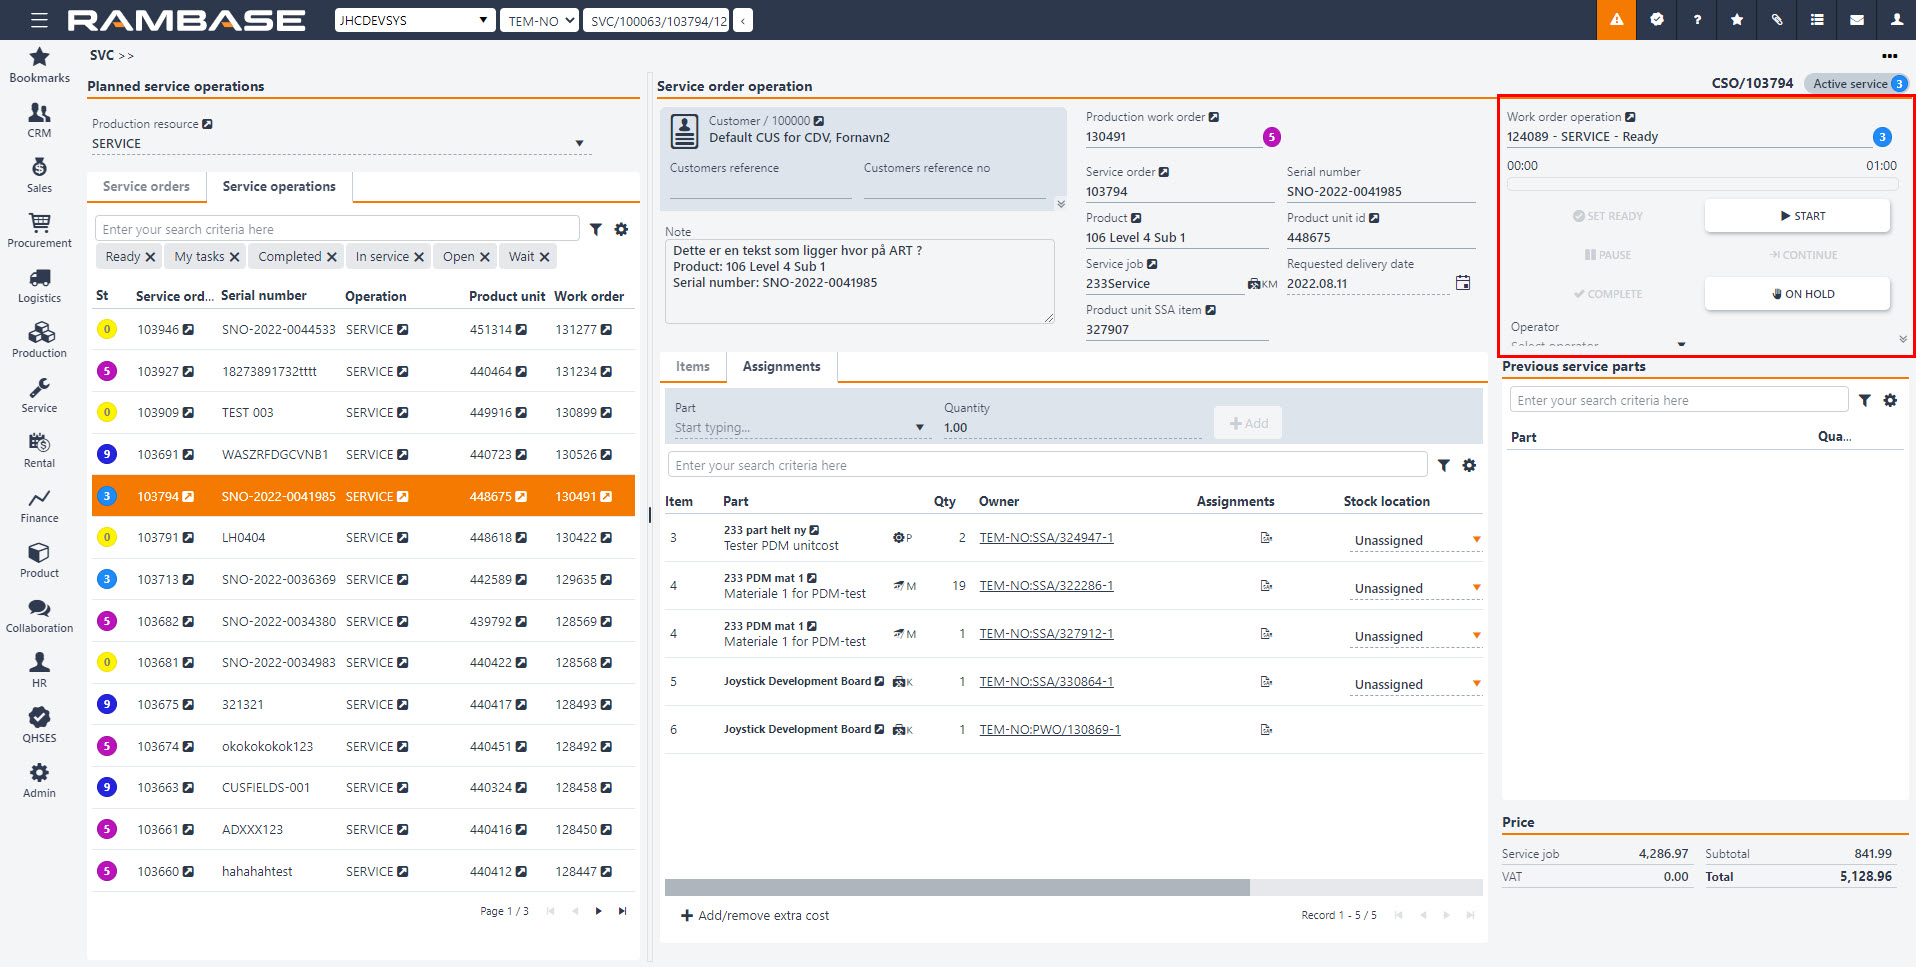Switch to the Items tab

(x=692, y=367)
